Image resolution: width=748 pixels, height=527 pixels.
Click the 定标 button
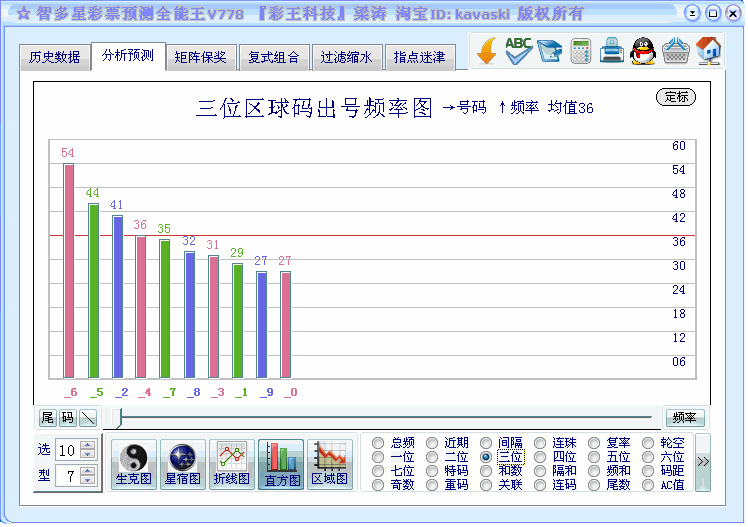[676, 97]
